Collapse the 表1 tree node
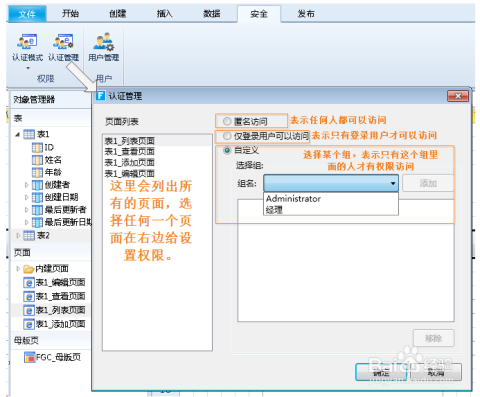The height and width of the screenshot is (397, 480). 18,135
